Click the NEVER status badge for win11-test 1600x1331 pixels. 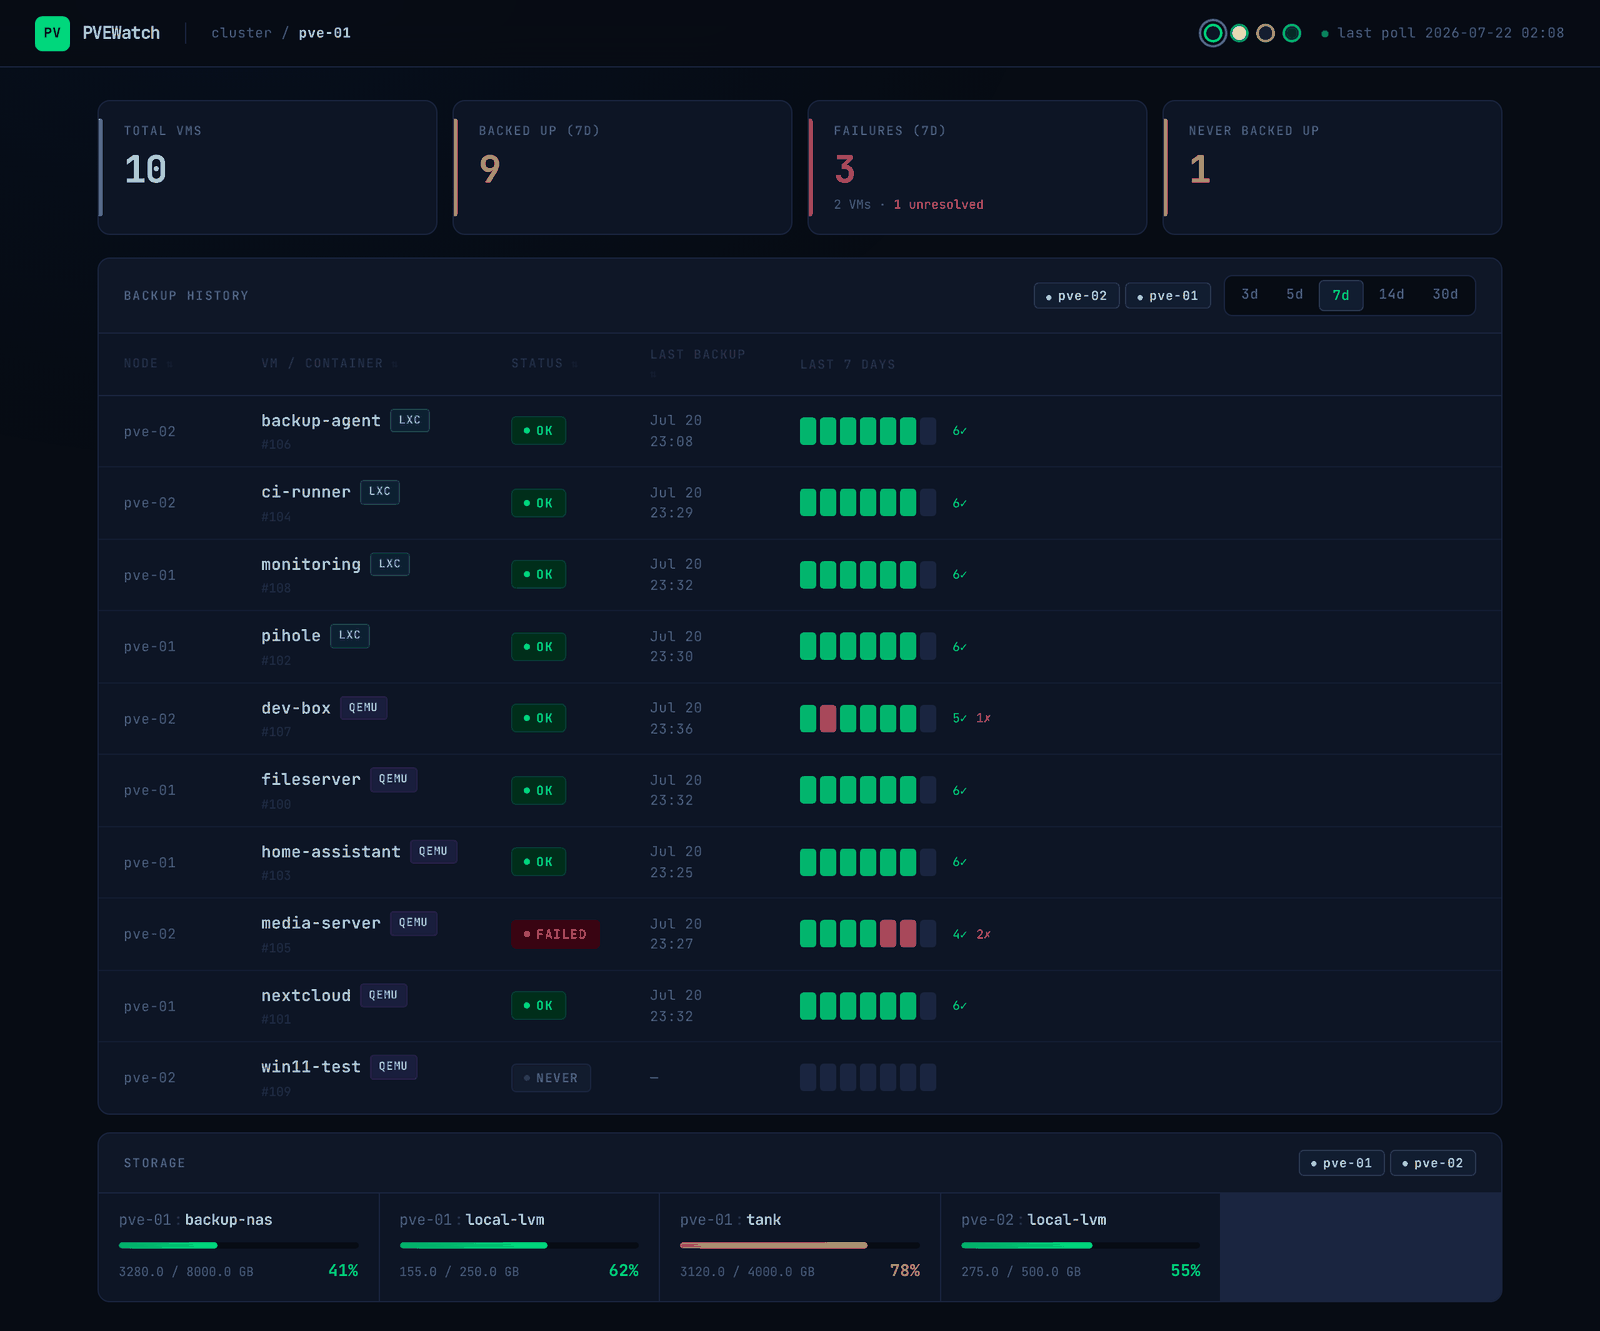tap(551, 1078)
